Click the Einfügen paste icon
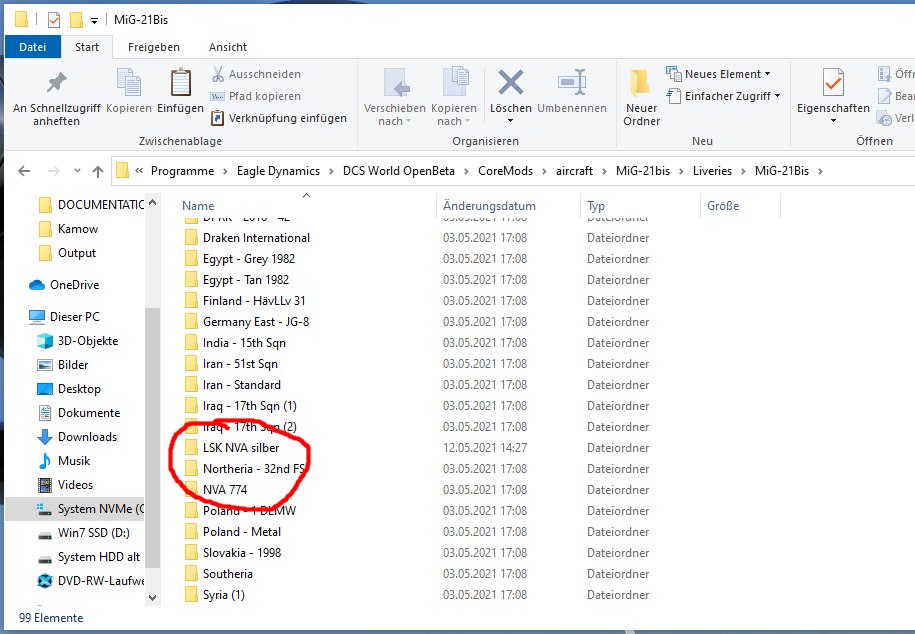Image resolution: width=915 pixels, height=634 pixels. click(x=180, y=82)
